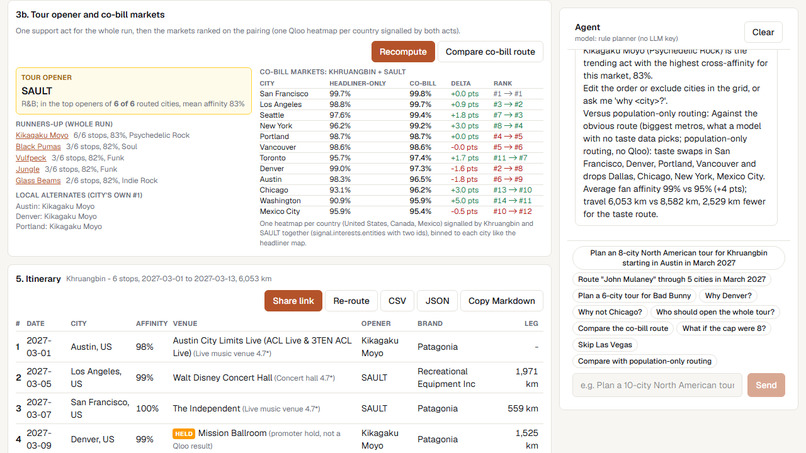Image resolution: width=806 pixels, height=453 pixels.
Task: Open the Jungle runner-up link
Action: tap(27, 169)
